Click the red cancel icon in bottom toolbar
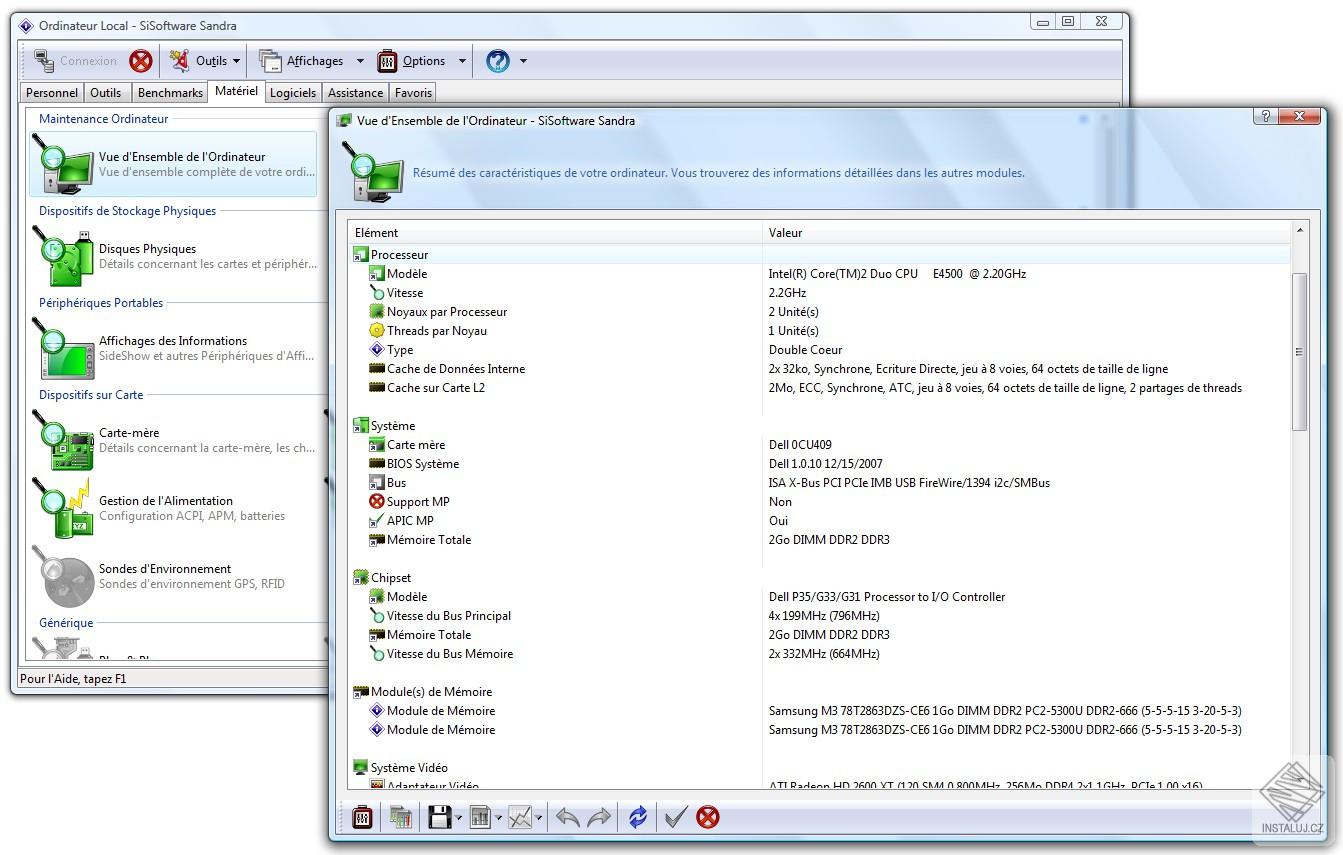The image size is (1343, 855). click(708, 816)
